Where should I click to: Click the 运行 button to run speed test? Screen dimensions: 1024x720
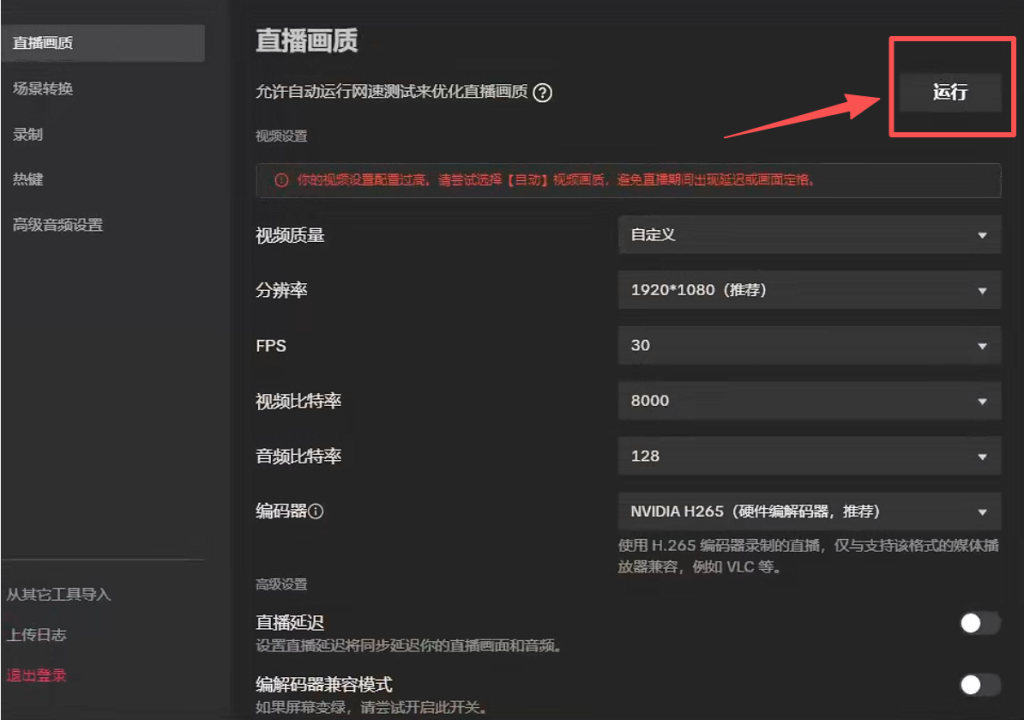[949, 93]
